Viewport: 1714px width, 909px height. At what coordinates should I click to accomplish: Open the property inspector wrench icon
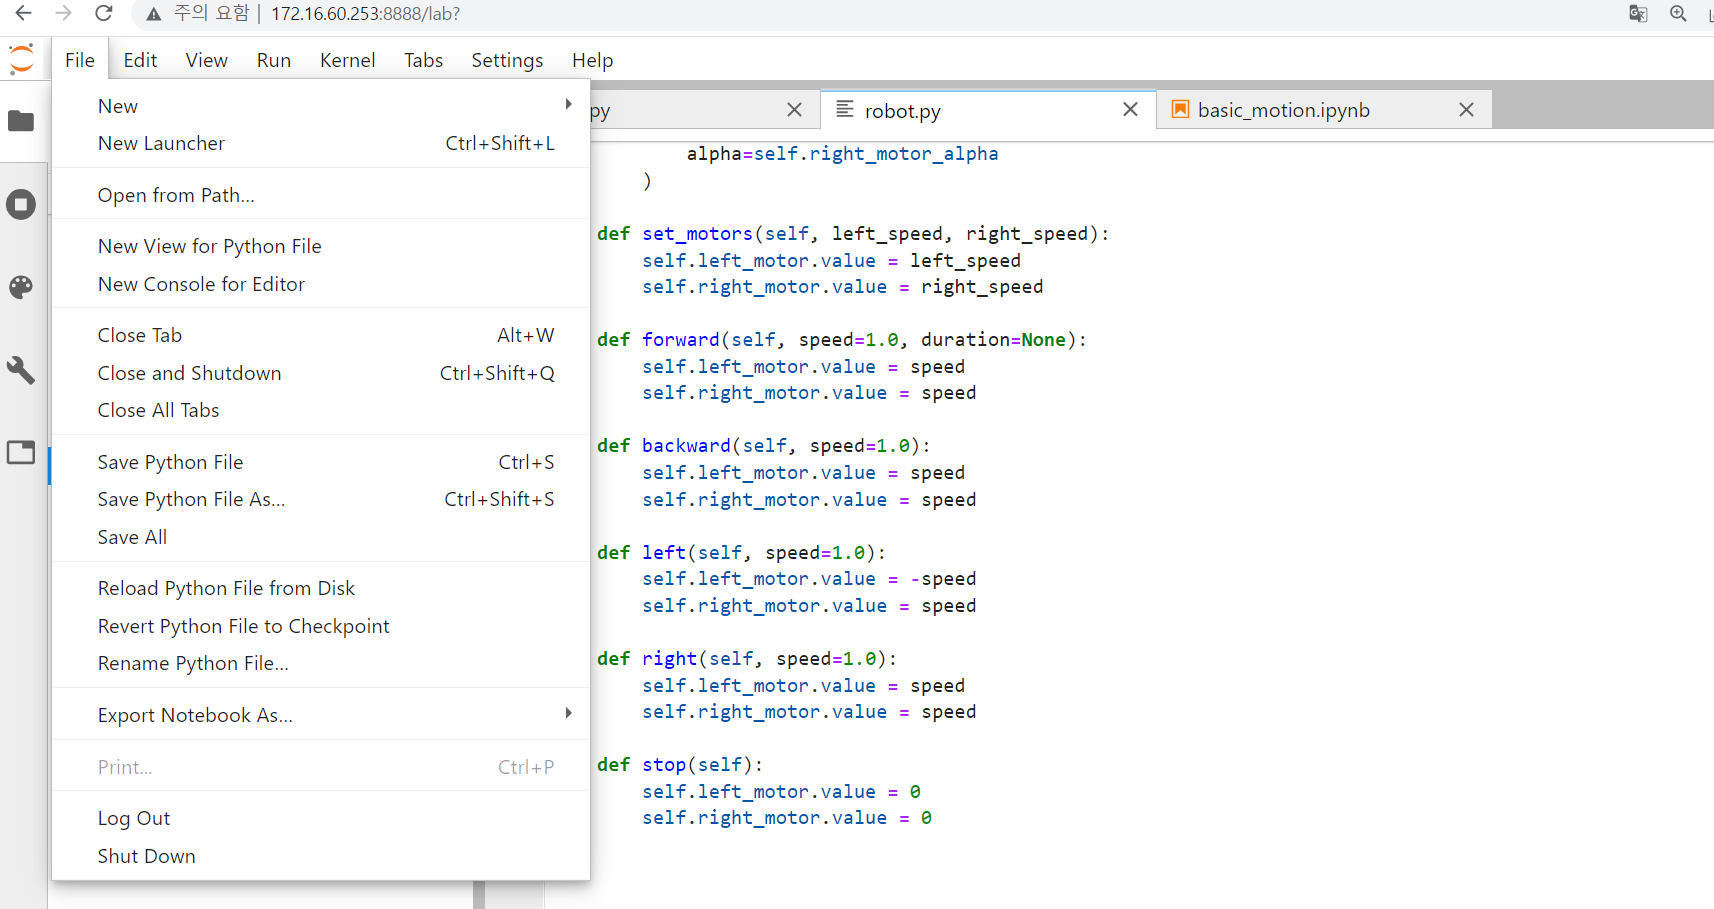21,370
